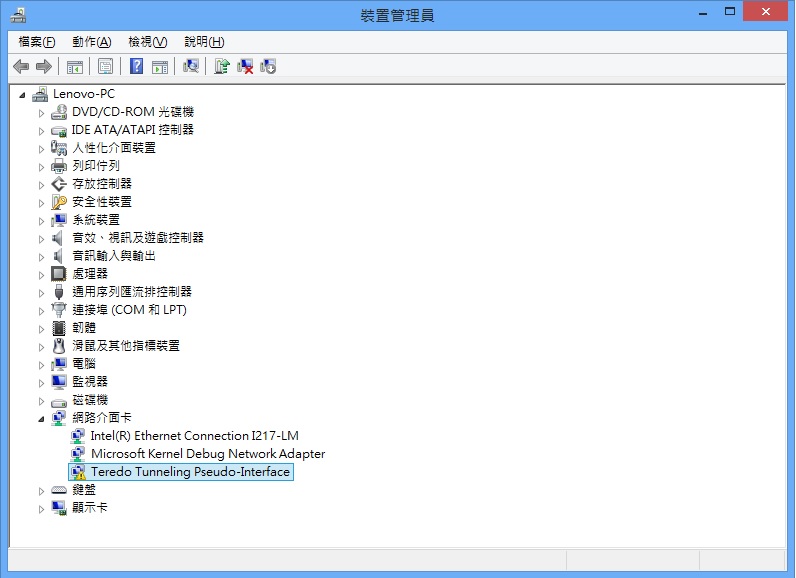Select Microsoft Kernel Debug Network Adapter
Image resolution: width=796 pixels, height=578 pixels.
208,454
